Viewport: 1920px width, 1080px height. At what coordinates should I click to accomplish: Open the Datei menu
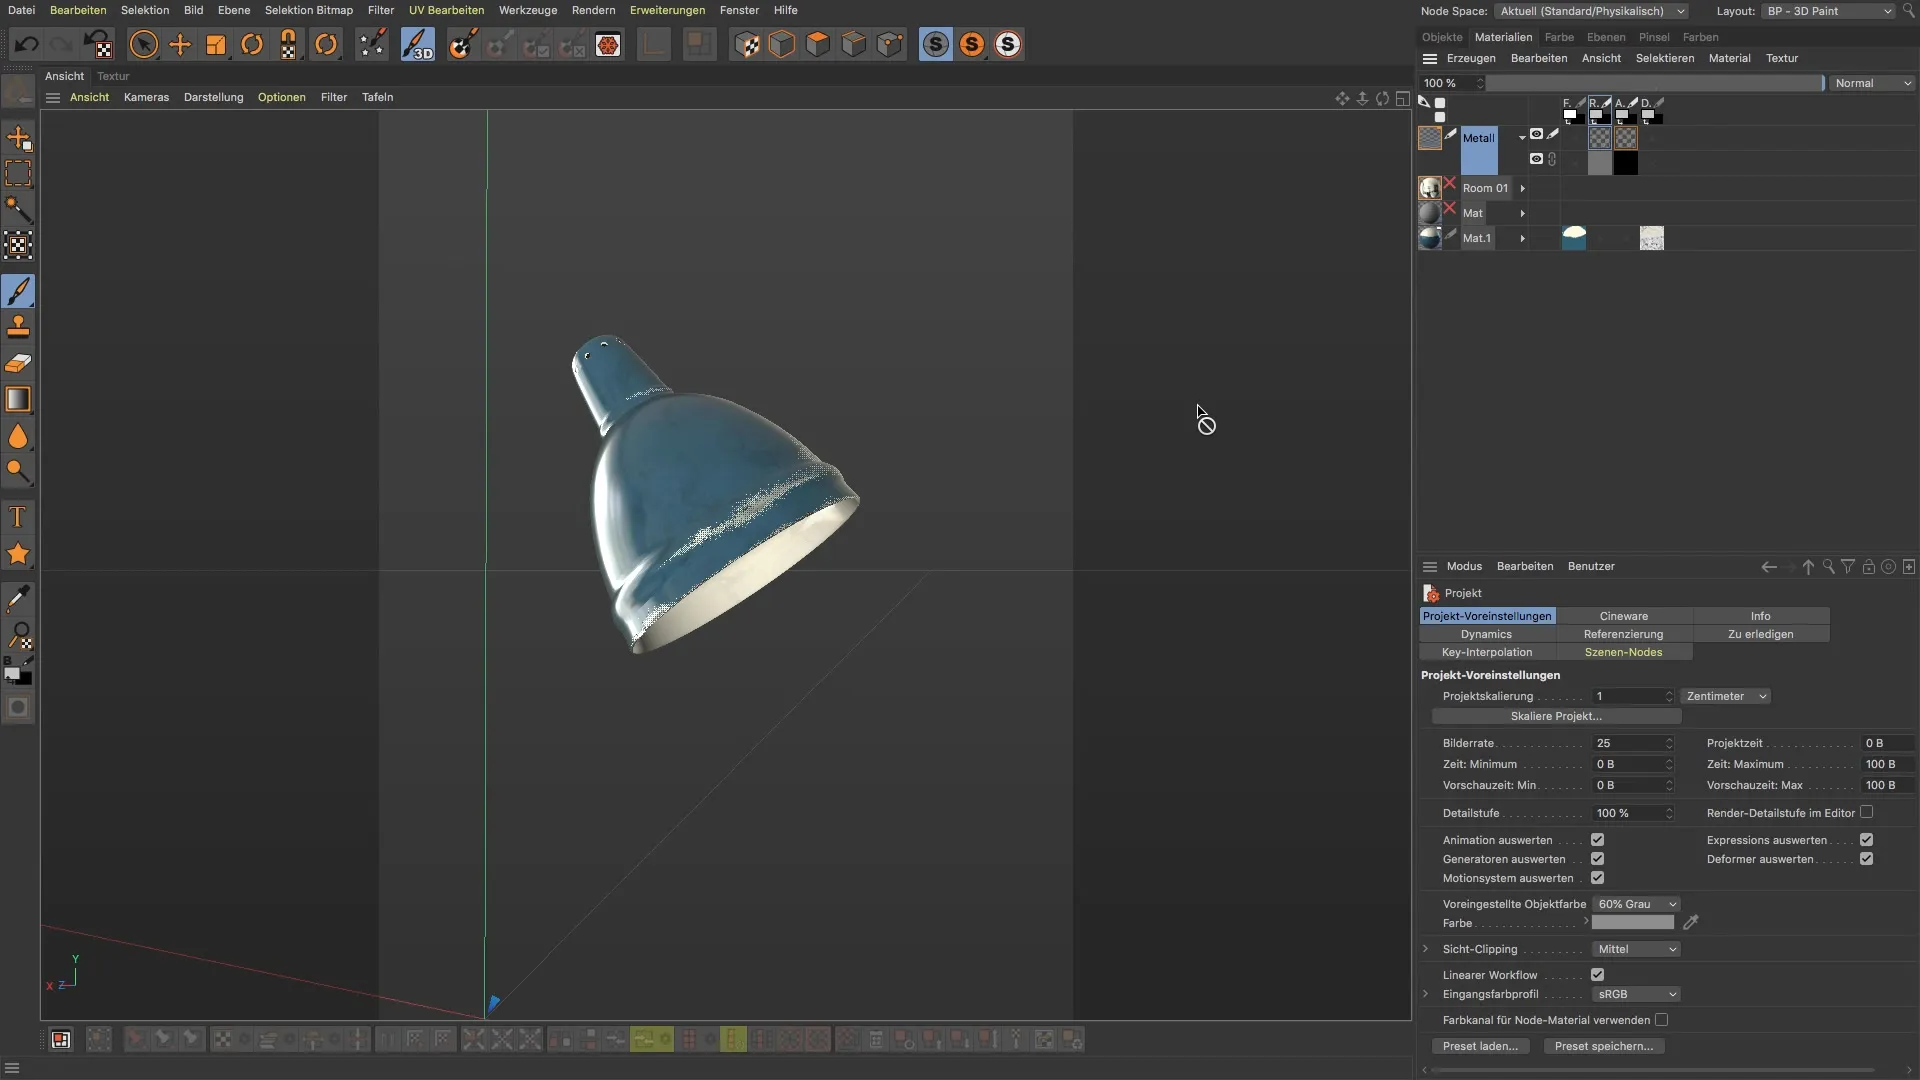pyautogui.click(x=21, y=10)
